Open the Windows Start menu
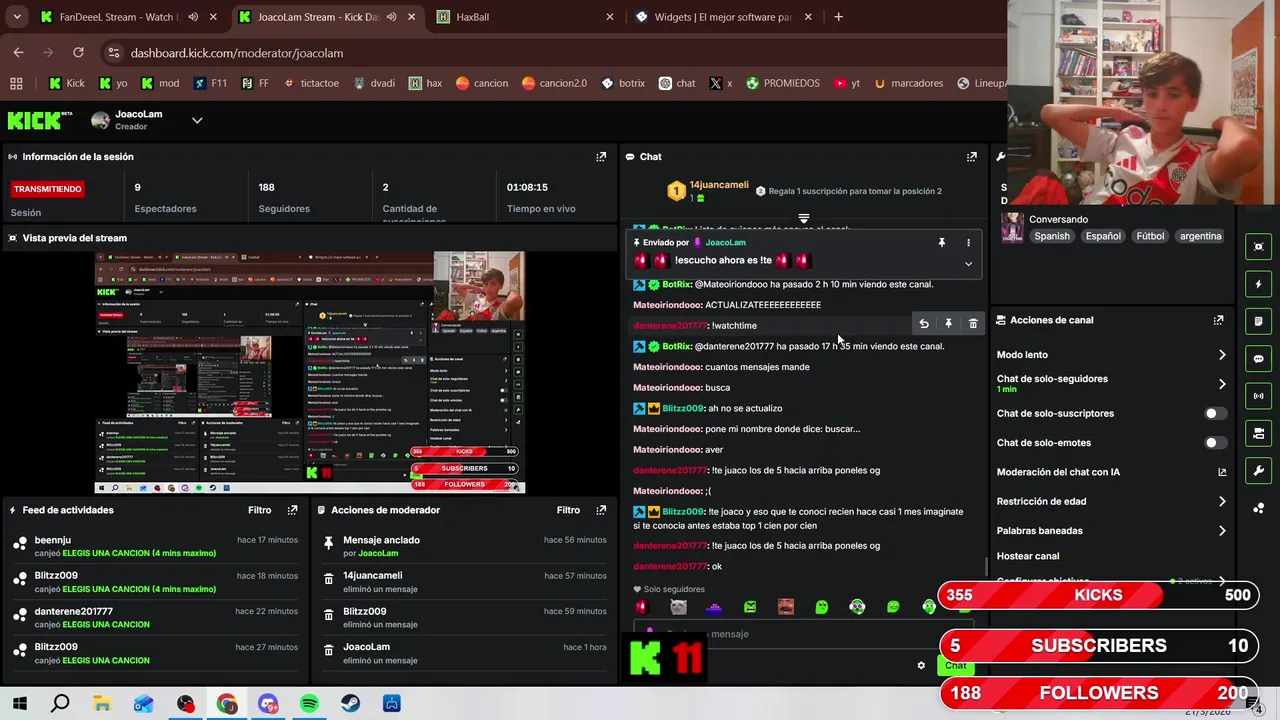1280x720 pixels. tap(19, 704)
